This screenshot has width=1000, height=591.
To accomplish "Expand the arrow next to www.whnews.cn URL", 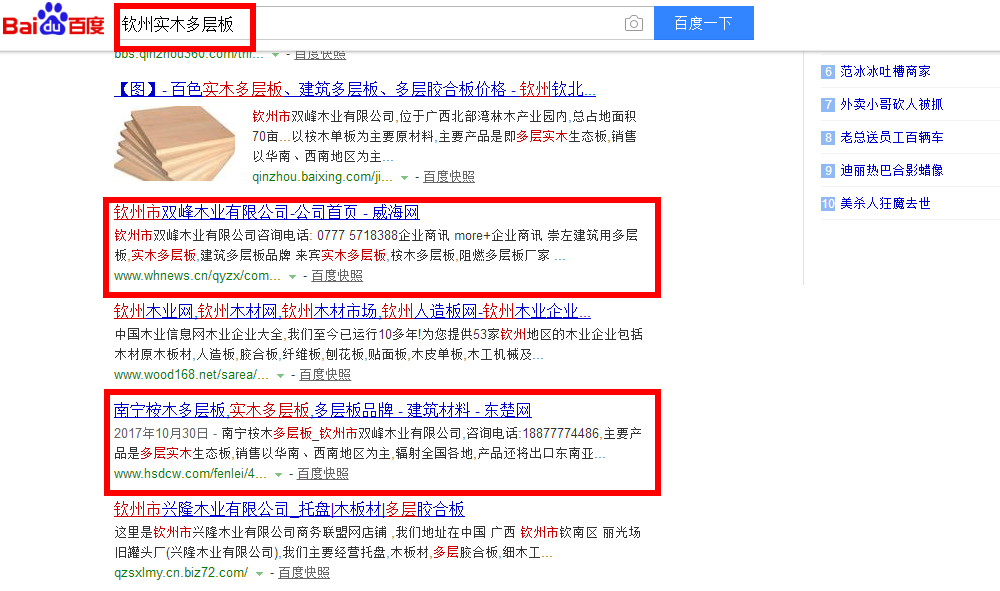I will 292,277.
